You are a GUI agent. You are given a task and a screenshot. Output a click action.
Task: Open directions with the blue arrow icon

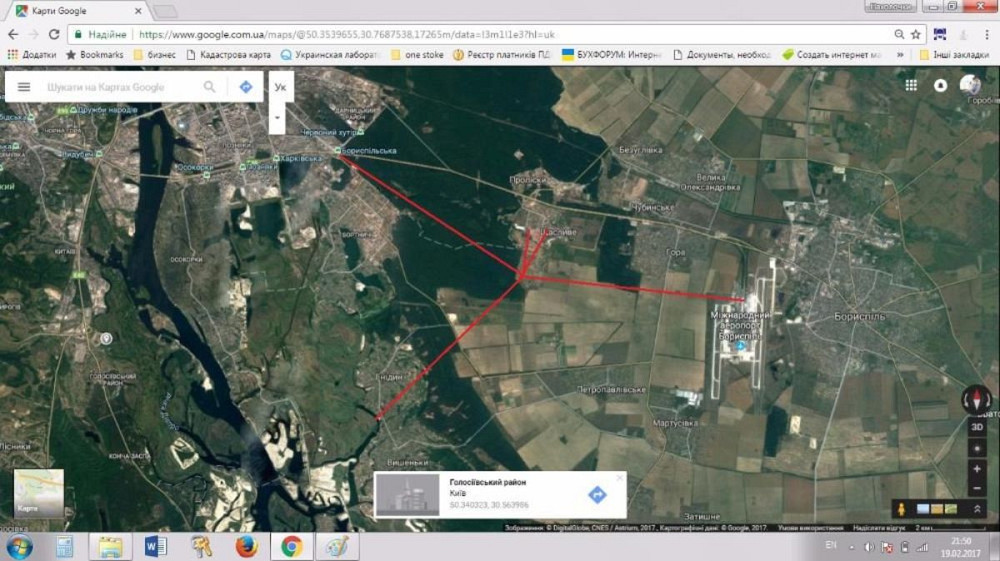coord(246,87)
